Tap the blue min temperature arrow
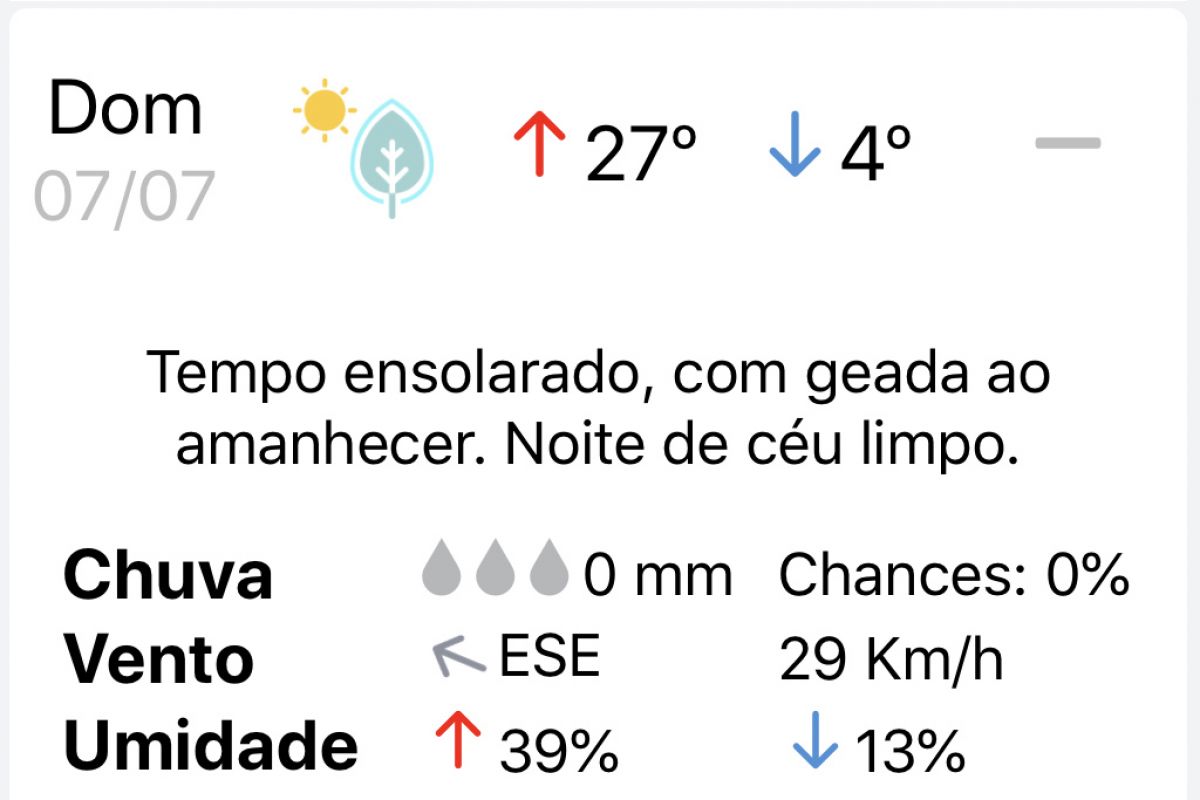 [795, 144]
